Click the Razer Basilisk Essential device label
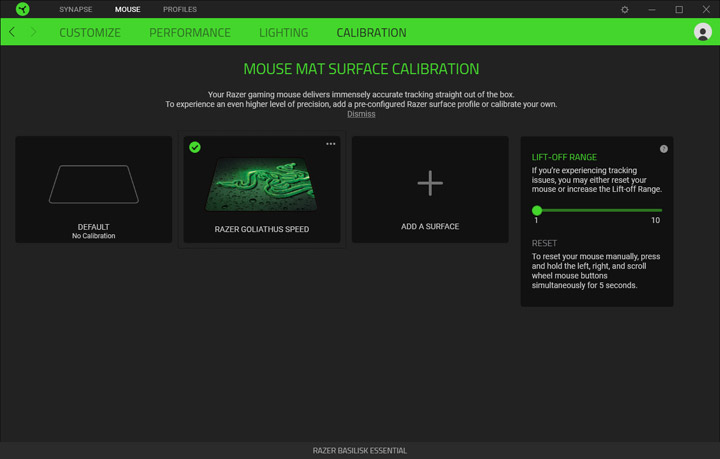Image resolution: width=720 pixels, height=459 pixels. pos(360,451)
